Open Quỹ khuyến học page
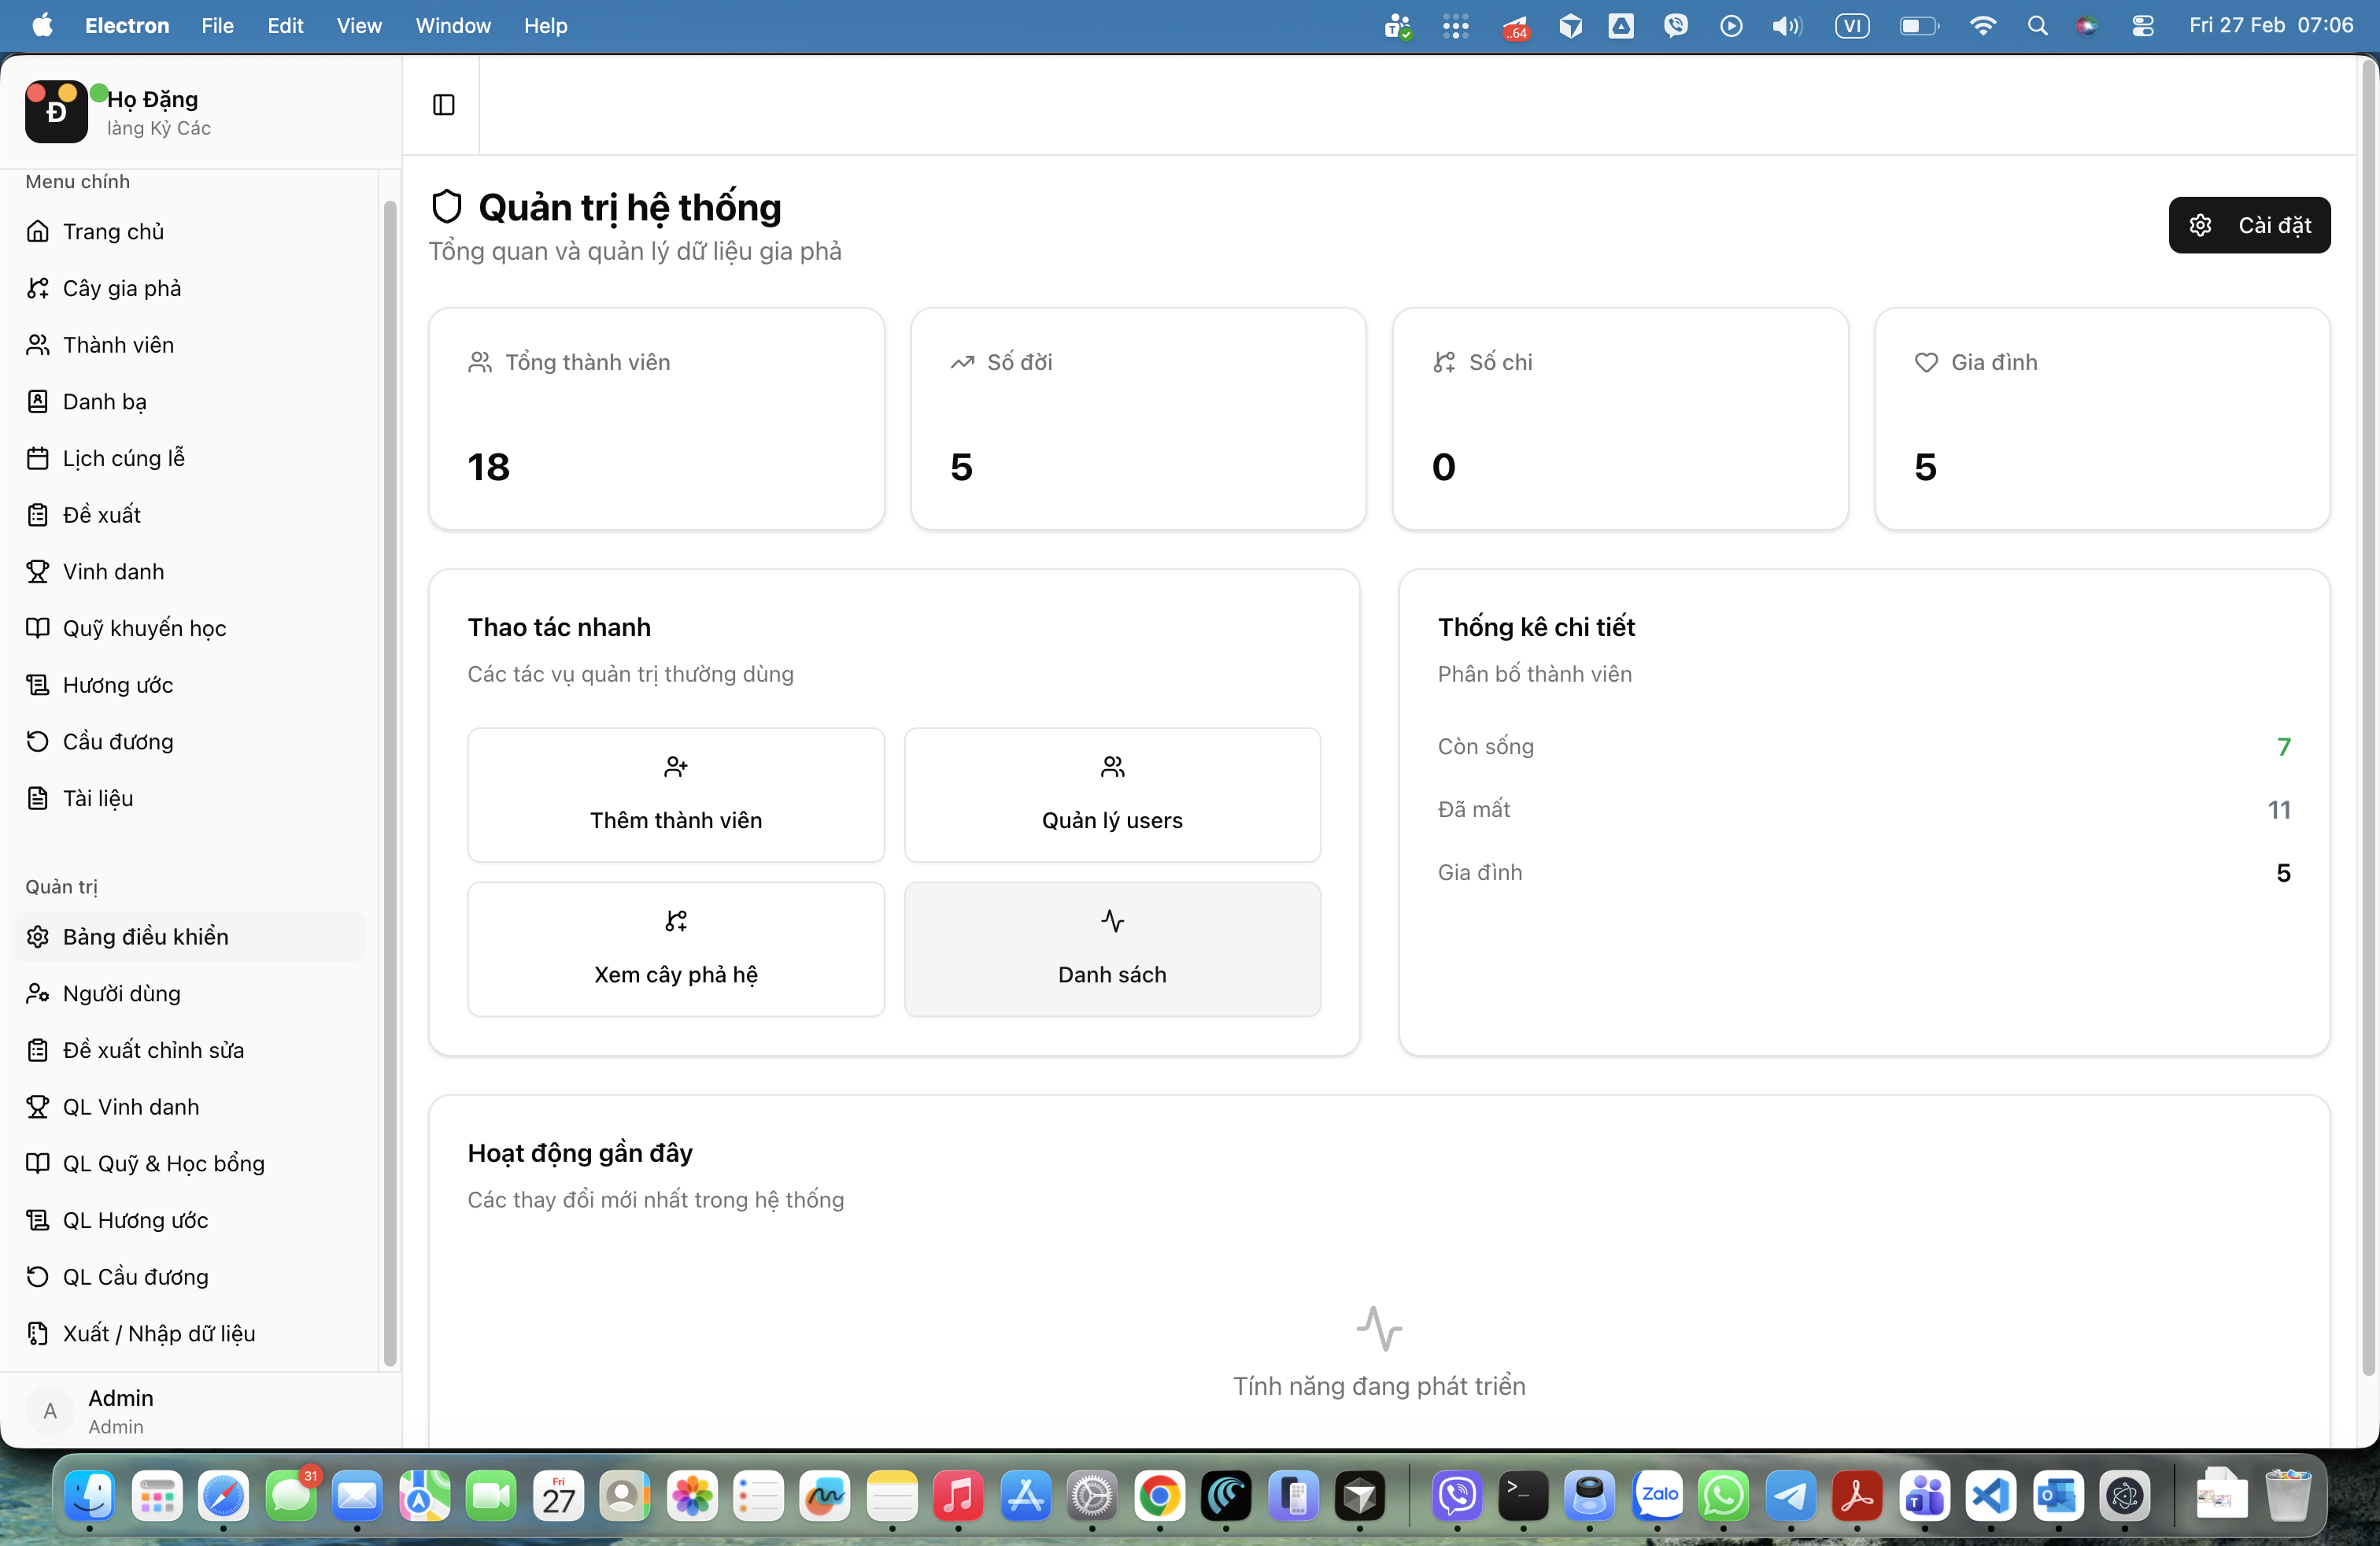 click(144, 628)
